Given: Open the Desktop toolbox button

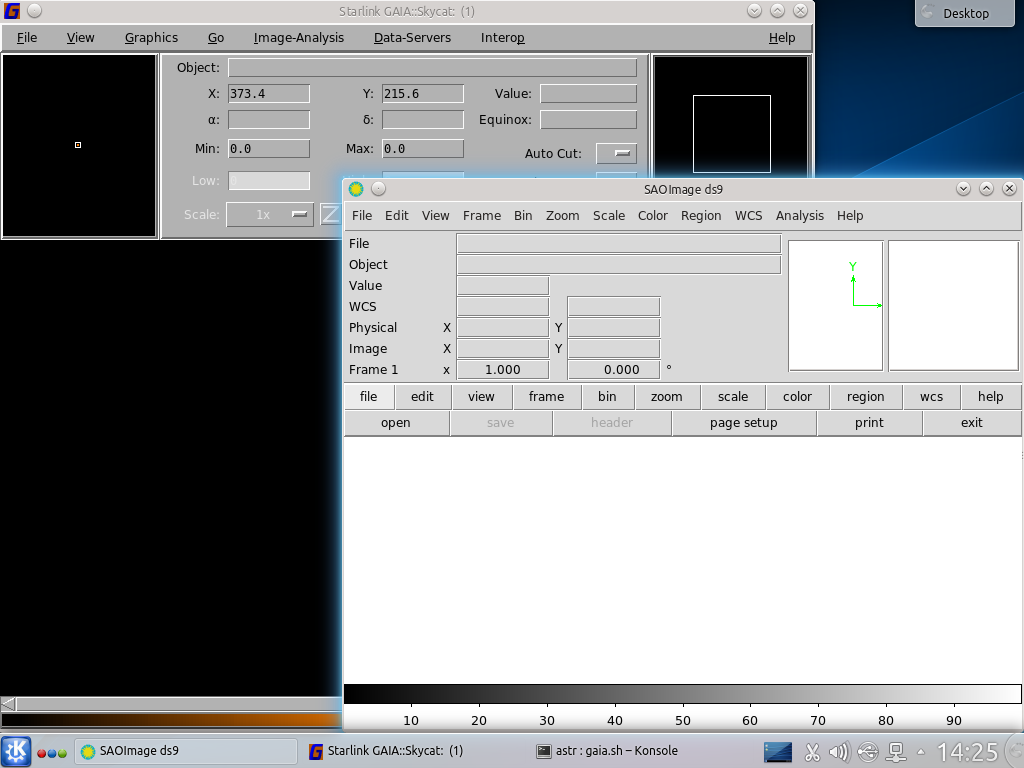Looking at the screenshot, I should [x=965, y=13].
